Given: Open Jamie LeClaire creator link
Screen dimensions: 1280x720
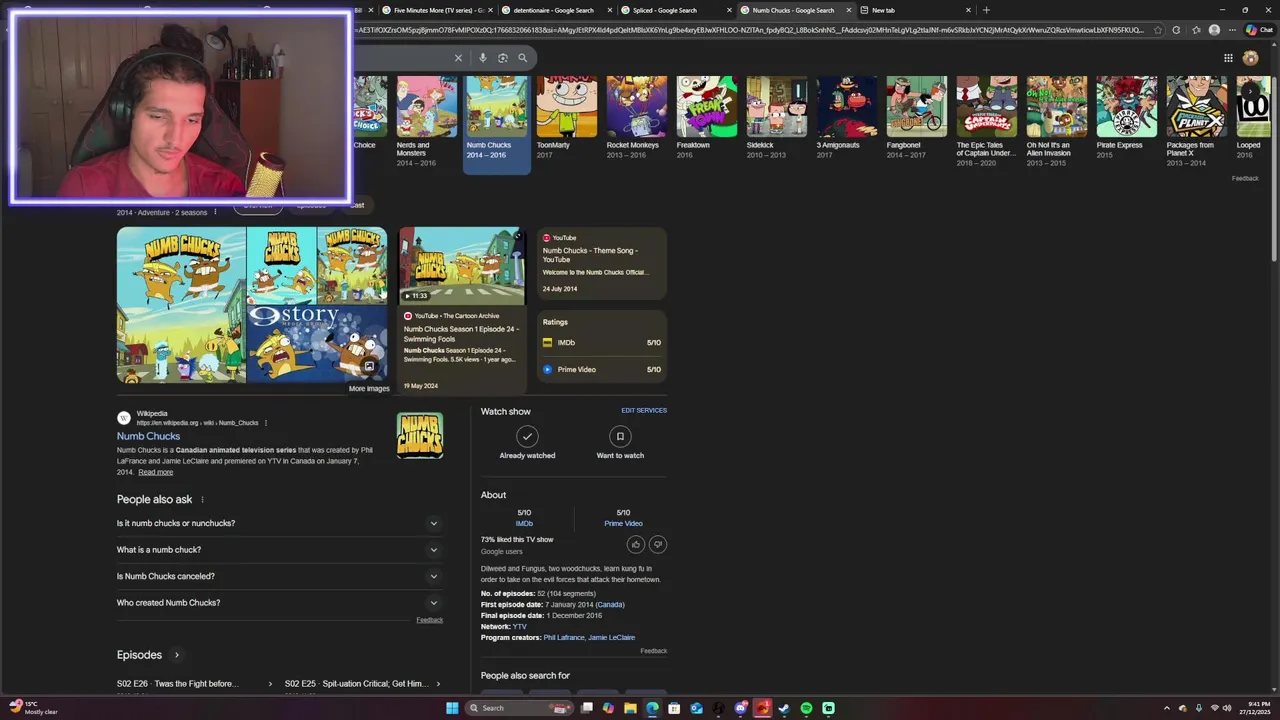Looking at the screenshot, I should [x=612, y=637].
